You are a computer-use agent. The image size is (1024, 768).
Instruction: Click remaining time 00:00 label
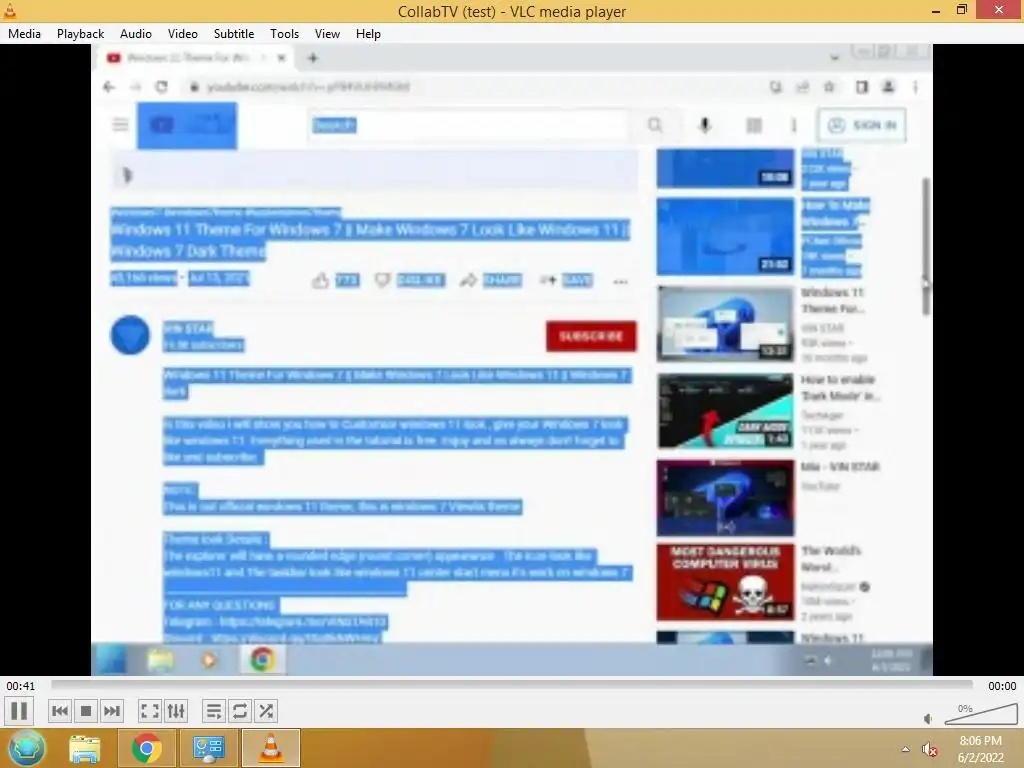point(1002,686)
